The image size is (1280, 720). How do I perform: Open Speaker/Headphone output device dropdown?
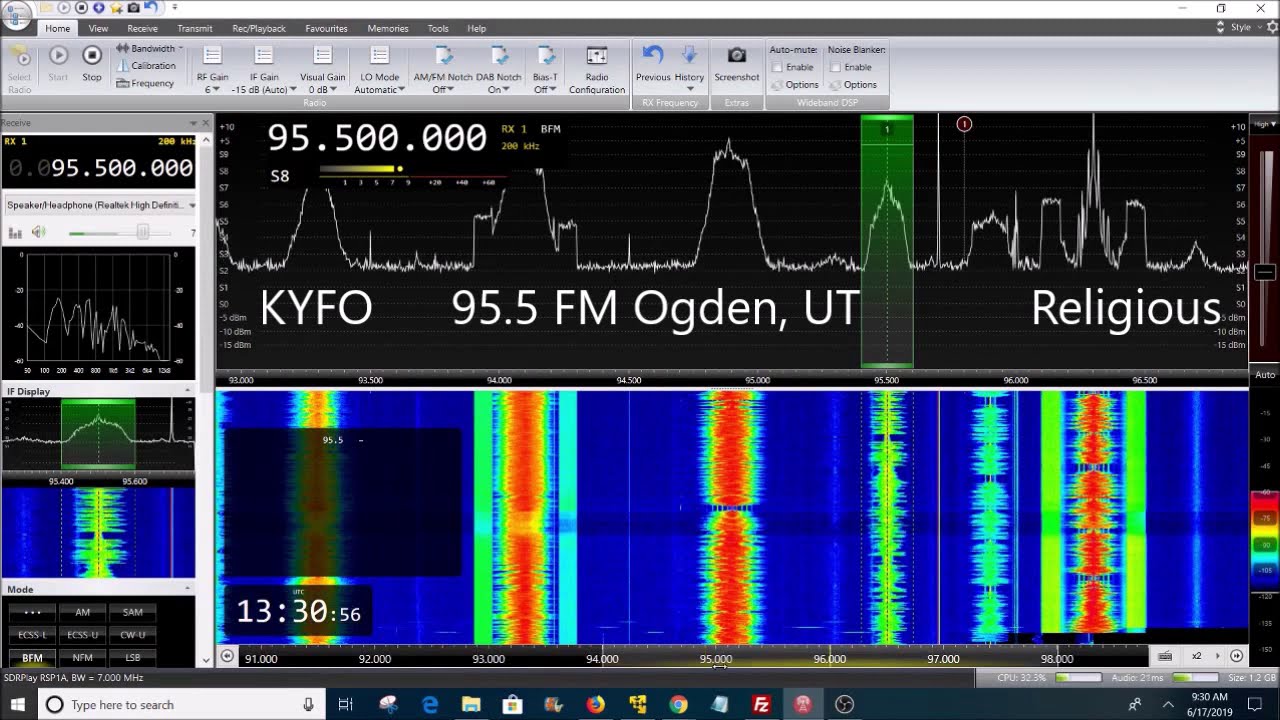100,205
